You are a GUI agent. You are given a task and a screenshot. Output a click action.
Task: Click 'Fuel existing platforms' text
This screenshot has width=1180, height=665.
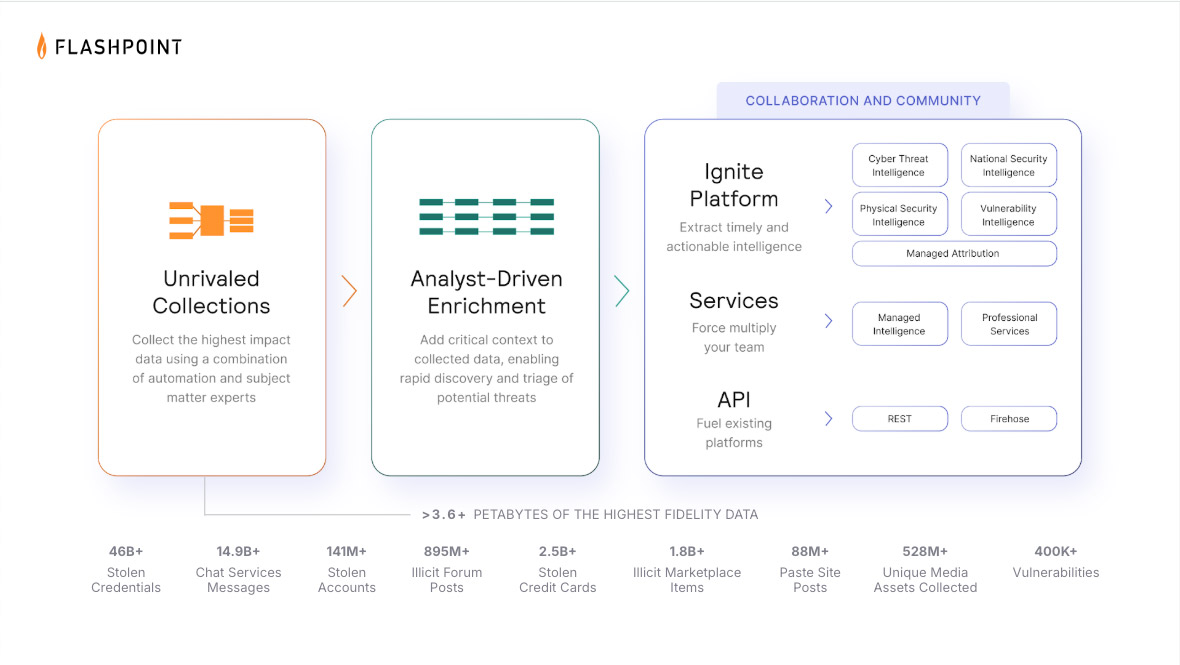(x=734, y=433)
